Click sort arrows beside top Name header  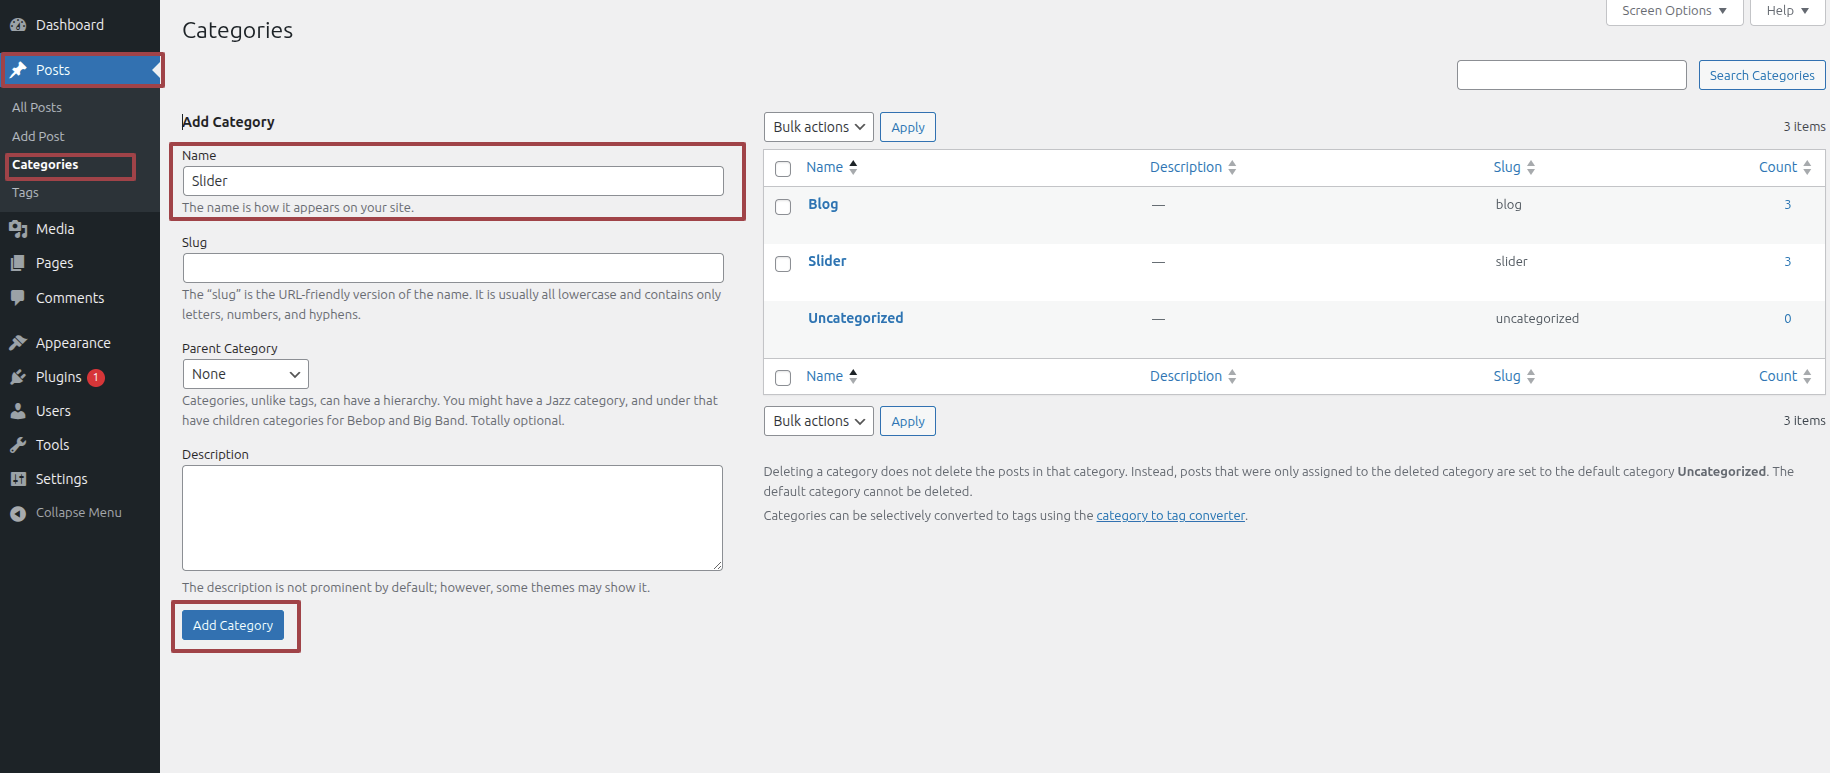tap(853, 167)
